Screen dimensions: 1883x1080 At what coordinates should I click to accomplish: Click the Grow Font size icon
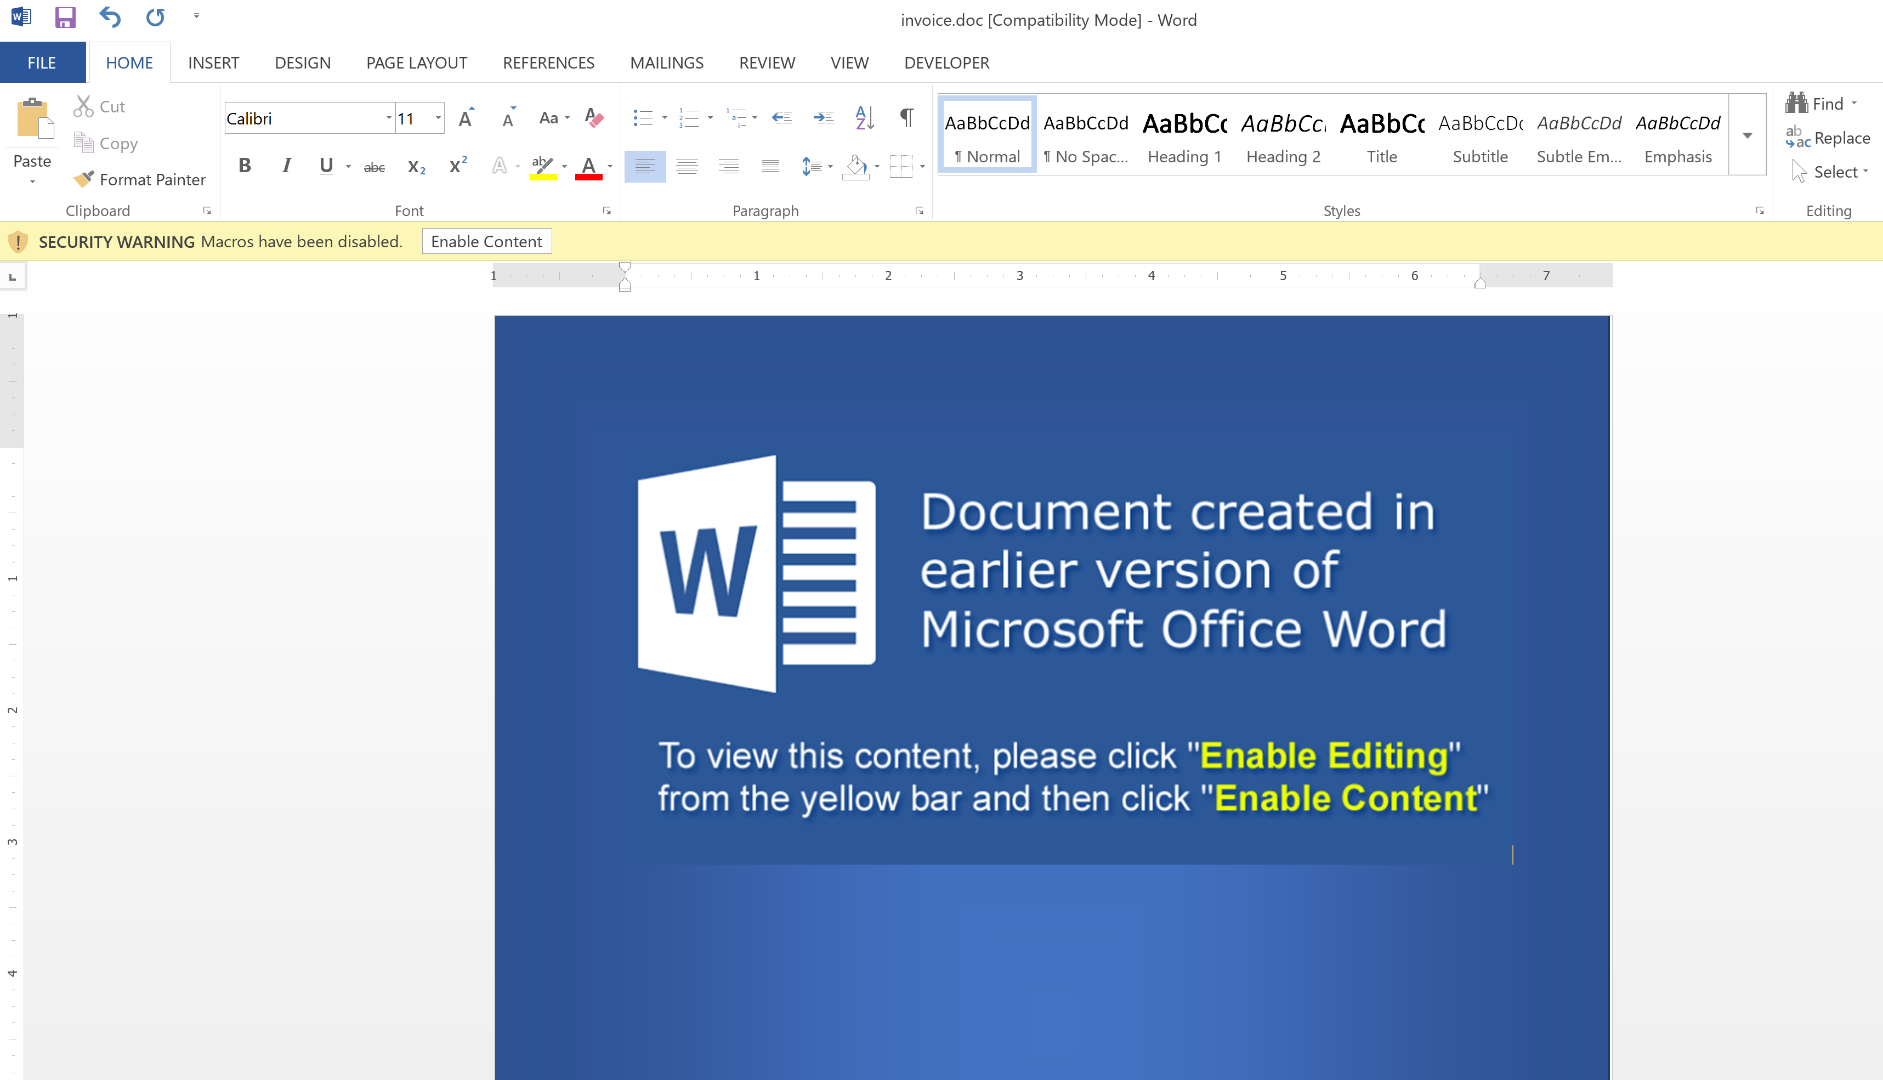pos(466,118)
